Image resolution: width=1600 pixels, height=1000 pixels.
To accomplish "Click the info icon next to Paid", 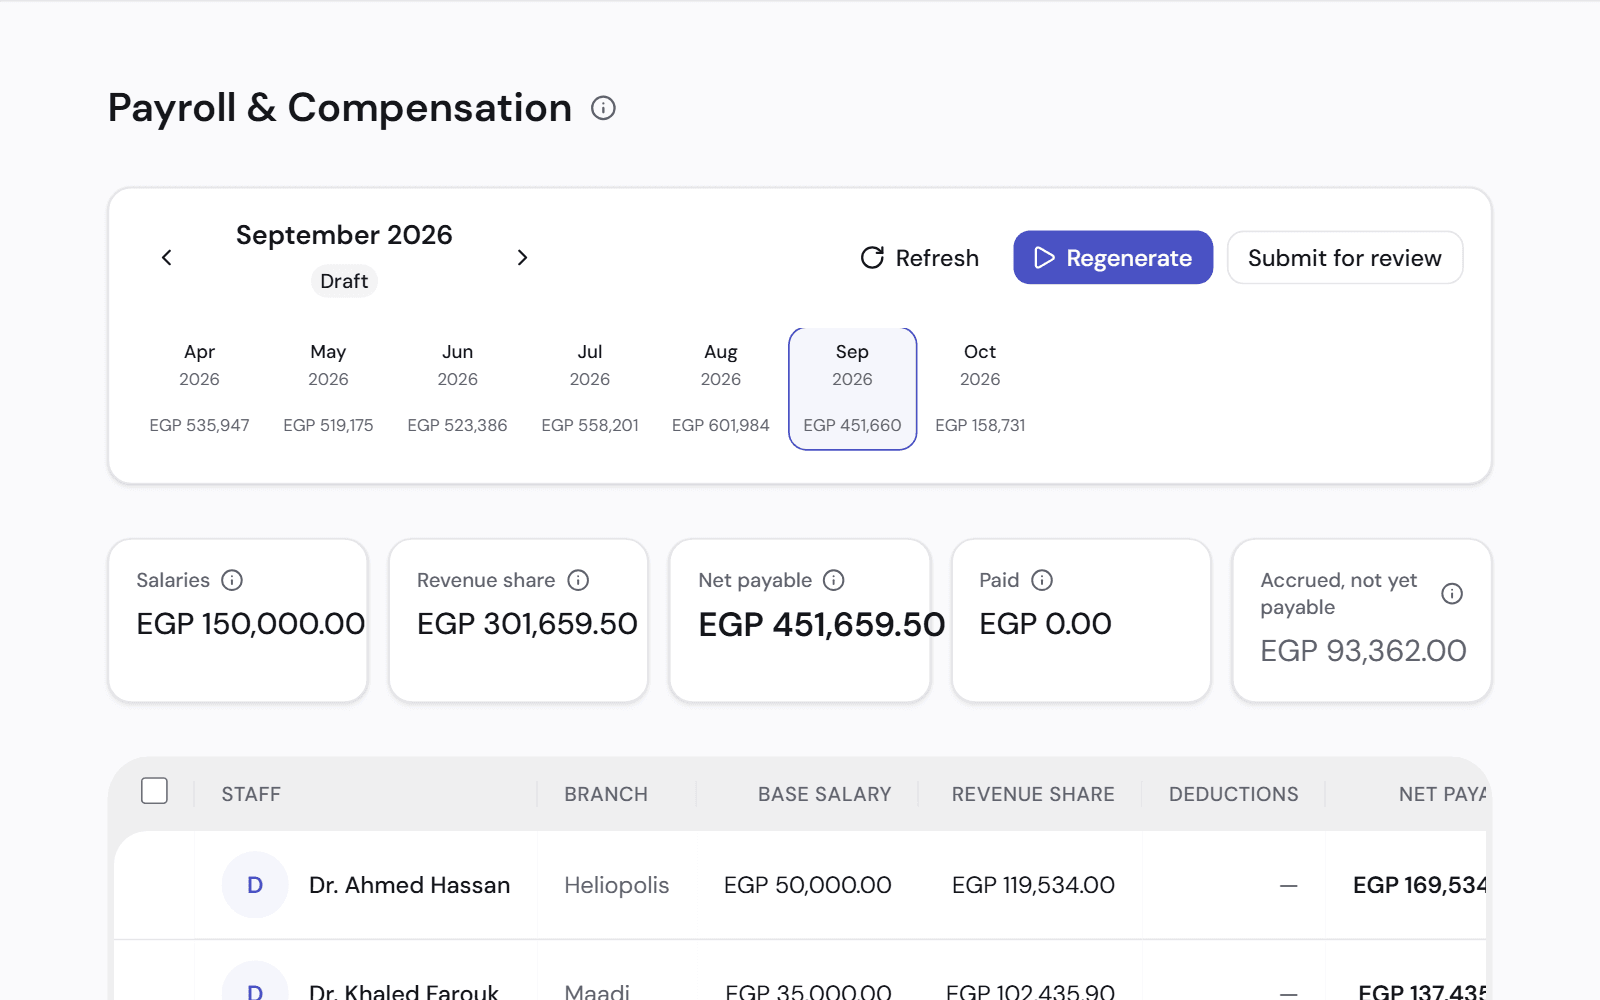I will coord(1042,580).
